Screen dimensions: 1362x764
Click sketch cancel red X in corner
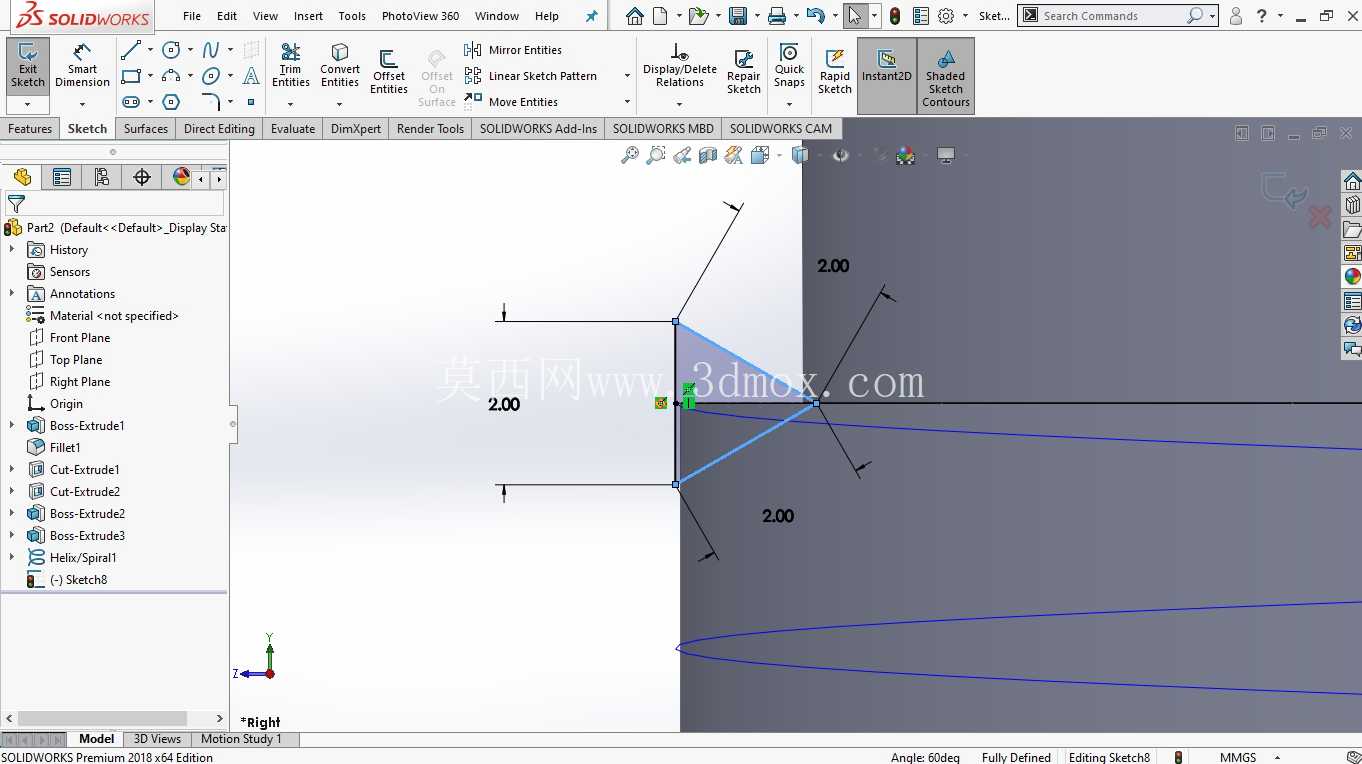tap(1319, 216)
